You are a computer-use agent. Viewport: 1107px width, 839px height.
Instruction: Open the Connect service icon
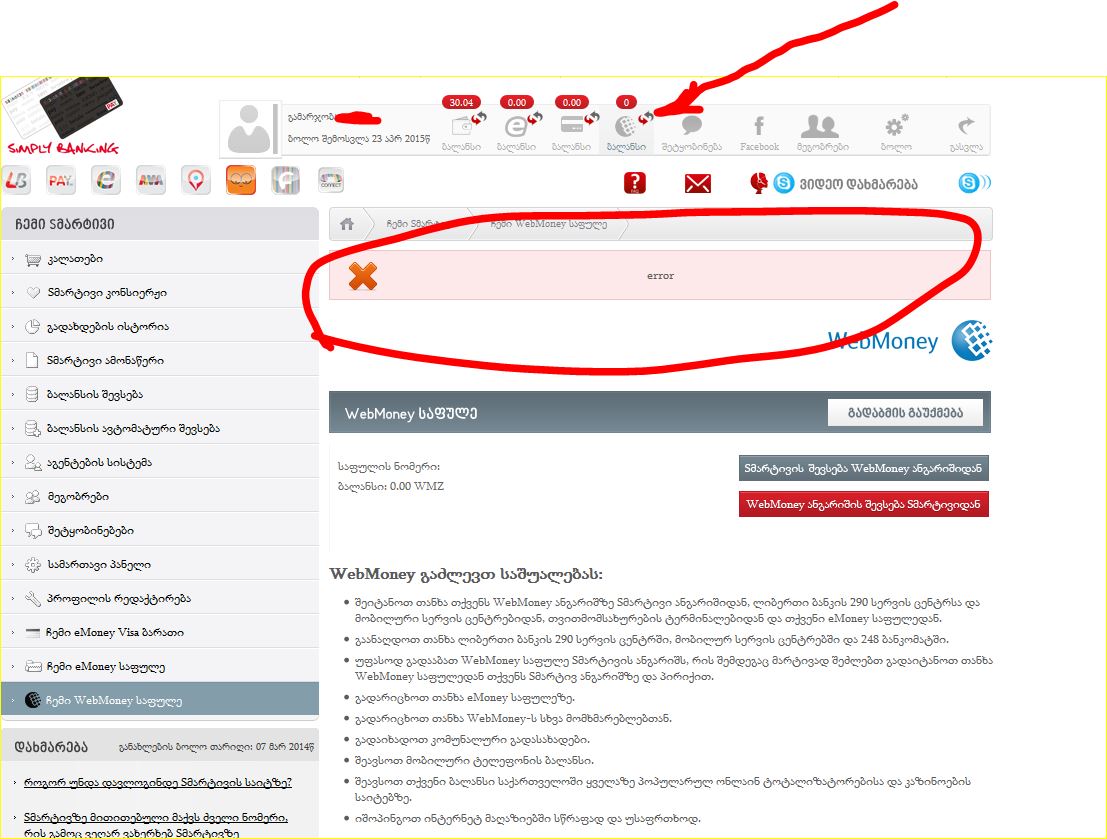click(330, 181)
